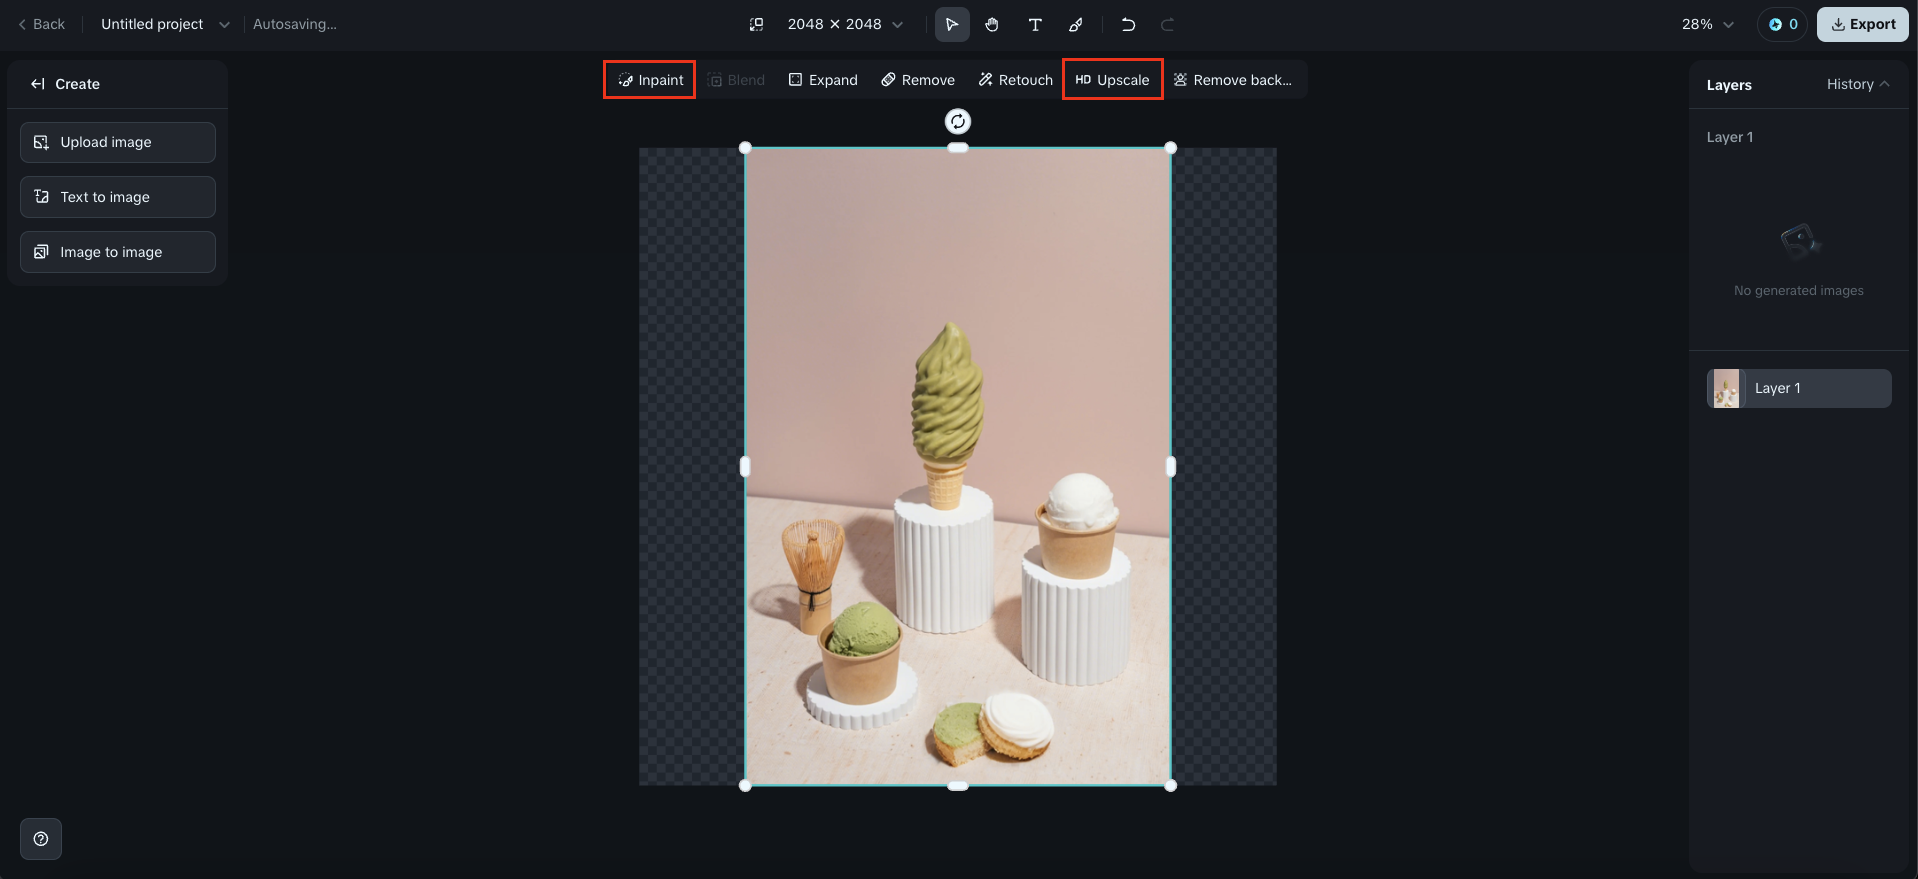Click the rotate handle above the image
This screenshot has height=879, width=1918.
[958, 122]
